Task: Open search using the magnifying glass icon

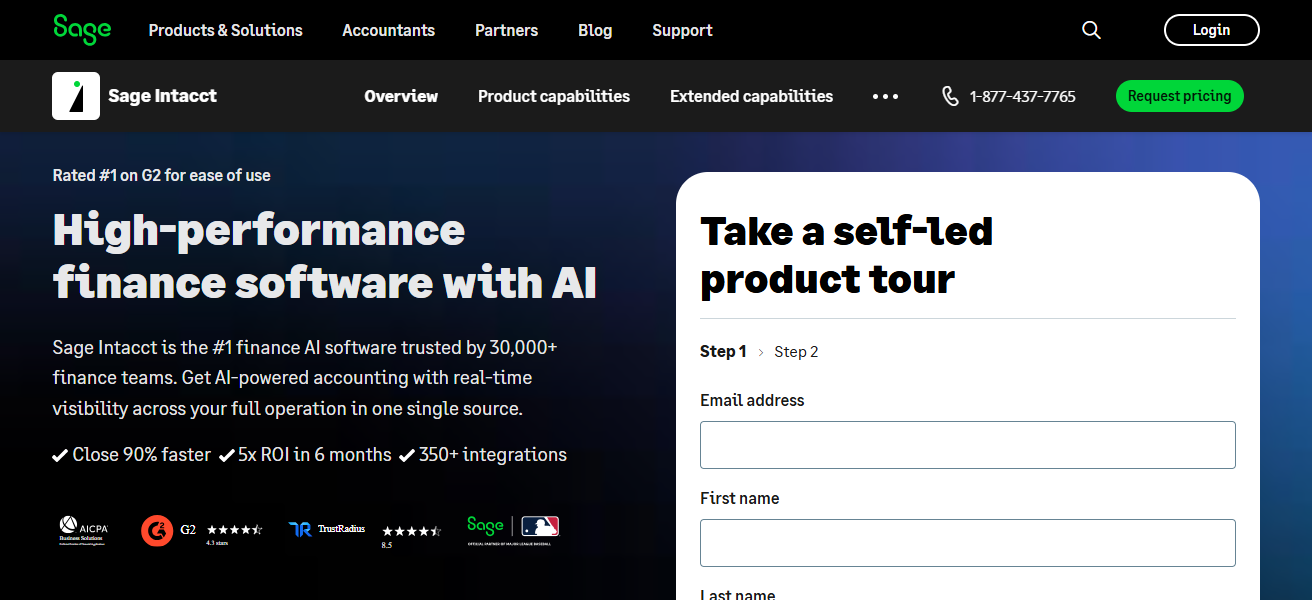Action: 1091,30
